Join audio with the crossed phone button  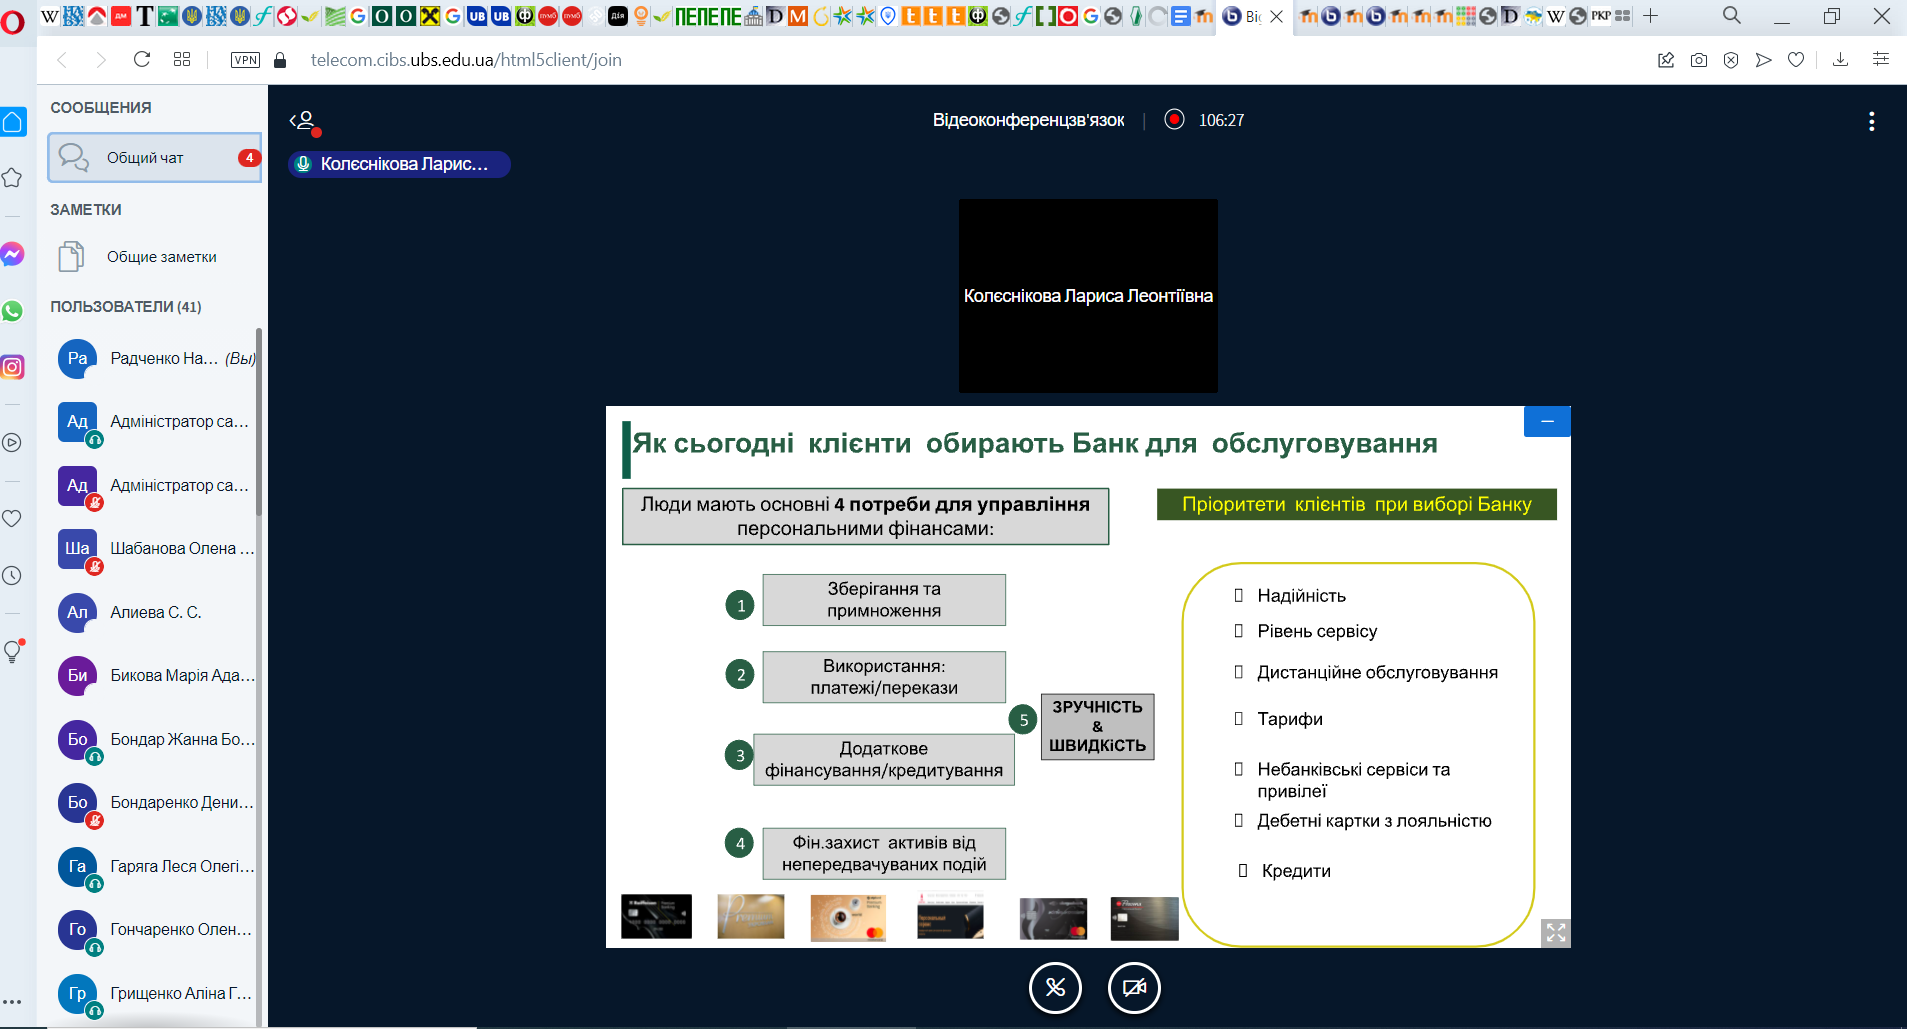point(1055,988)
